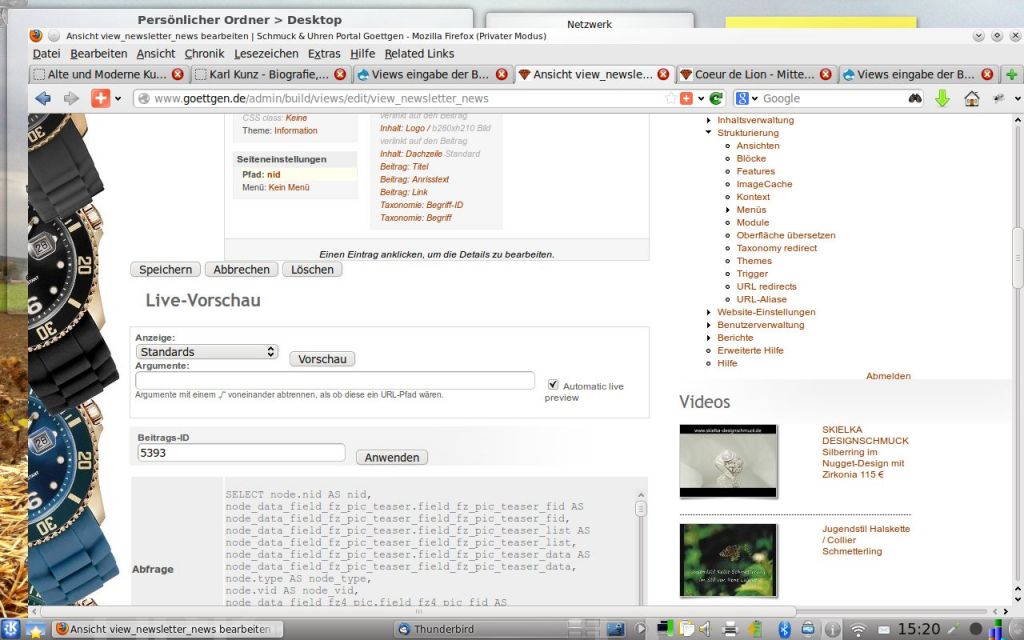Open the Taxonomy redirect link
Image resolution: width=1024 pixels, height=640 pixels.
776,248
